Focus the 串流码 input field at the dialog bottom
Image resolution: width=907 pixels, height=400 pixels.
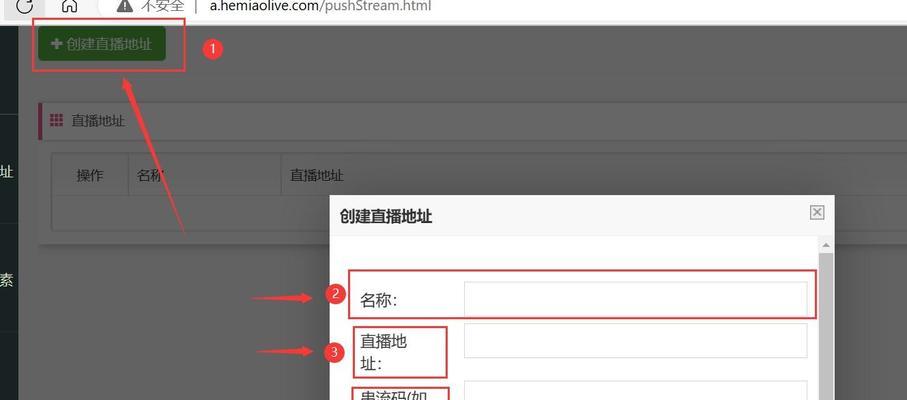(x=635, y=390)
